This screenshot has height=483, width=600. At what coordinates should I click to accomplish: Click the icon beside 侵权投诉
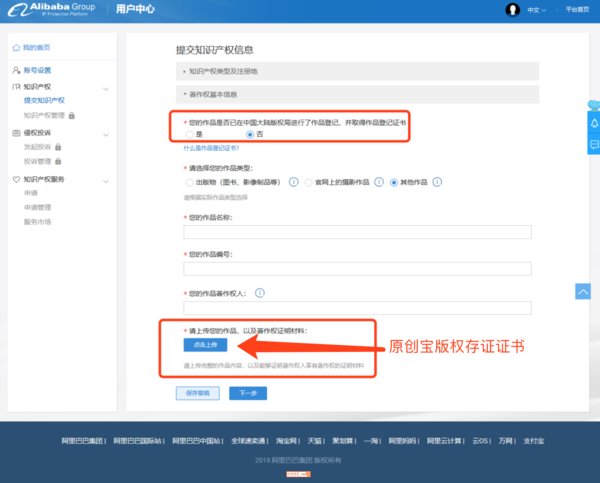coord(16,133)
